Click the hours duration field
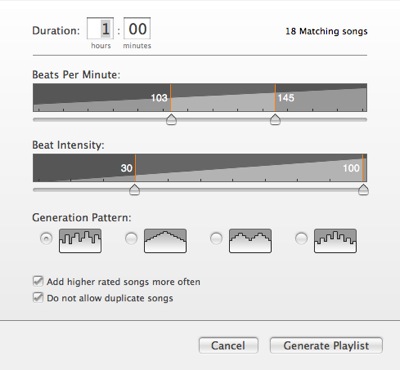Viewport: 400px width, 370px height. click(100, 29)
